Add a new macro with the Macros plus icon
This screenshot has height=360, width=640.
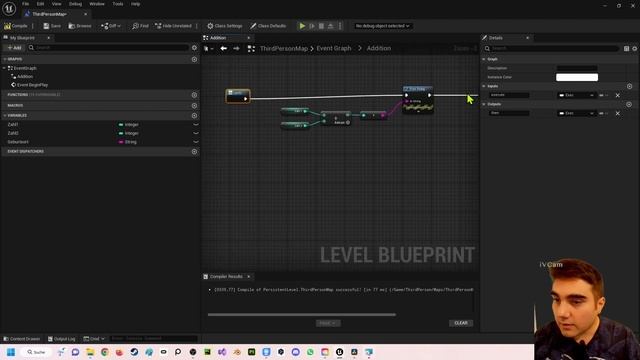point(194,105)
